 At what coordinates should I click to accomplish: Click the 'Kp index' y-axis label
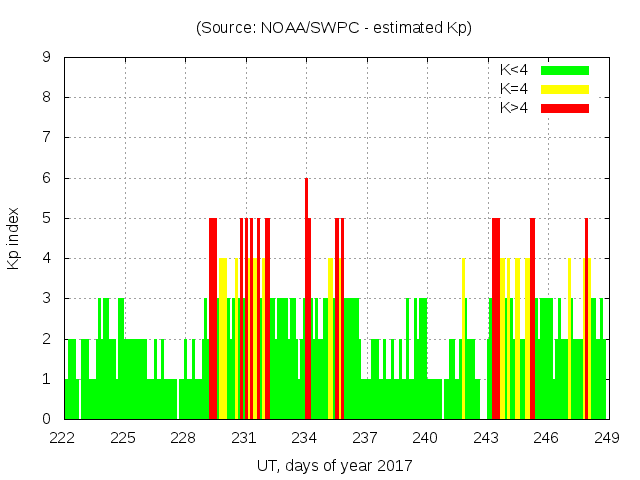click(14, 238)
